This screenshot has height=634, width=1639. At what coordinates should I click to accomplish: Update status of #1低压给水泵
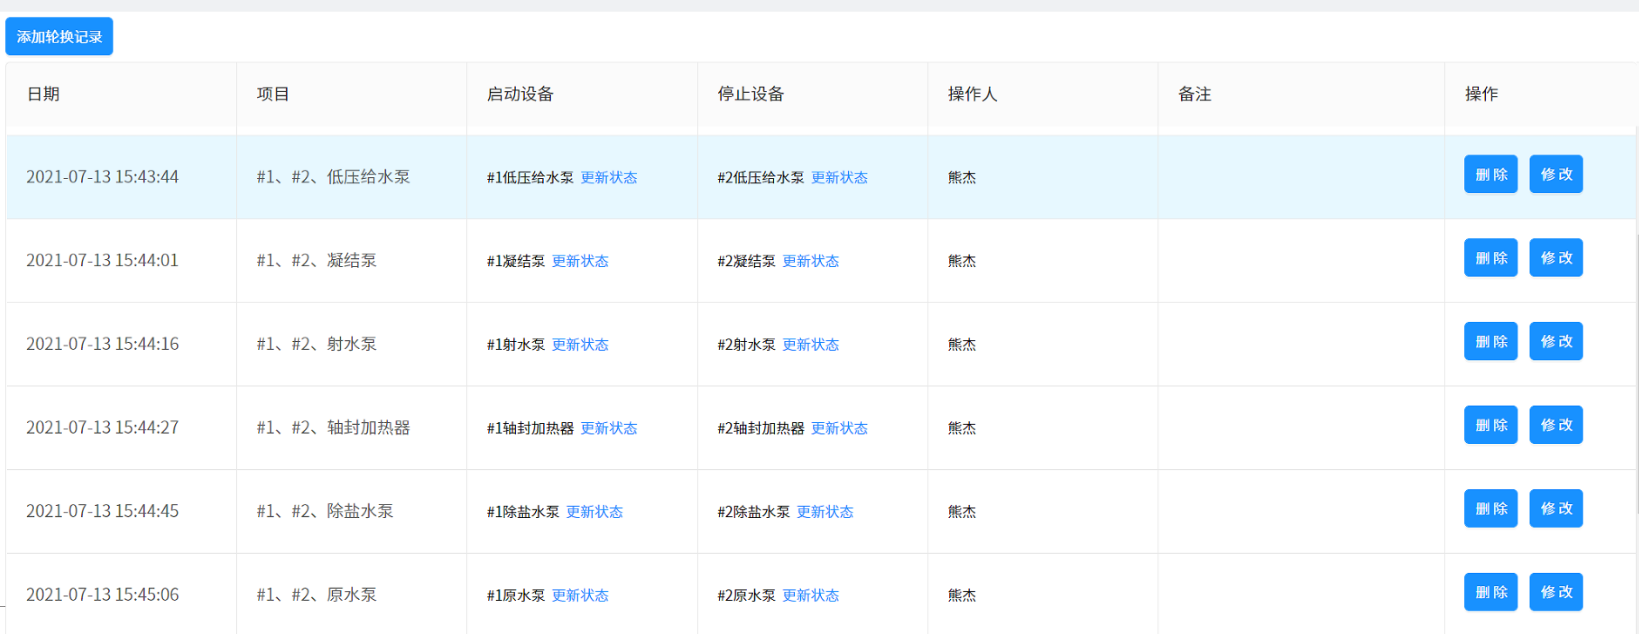coord(608,178)
